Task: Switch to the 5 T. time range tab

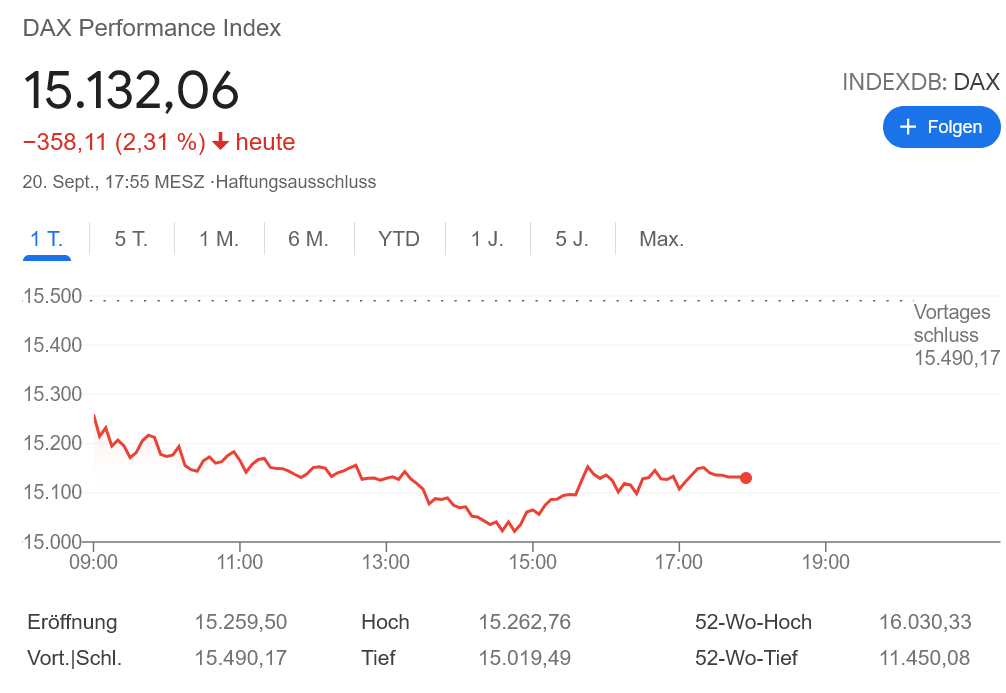Action: 130,238
